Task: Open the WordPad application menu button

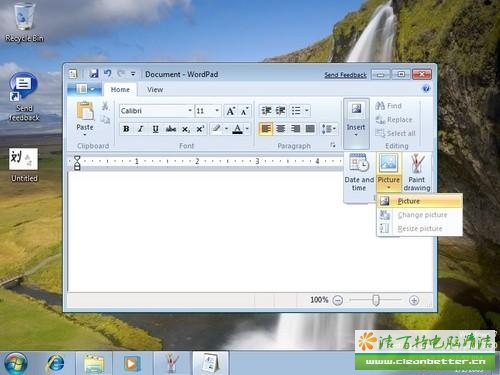Action: click(x=85, y=89)
